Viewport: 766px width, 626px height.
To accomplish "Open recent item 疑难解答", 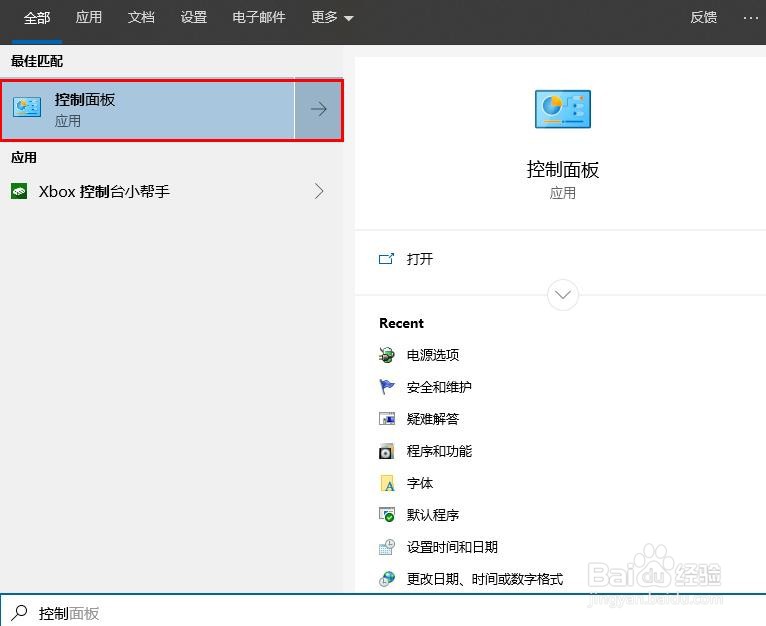I will pos(433,419).
